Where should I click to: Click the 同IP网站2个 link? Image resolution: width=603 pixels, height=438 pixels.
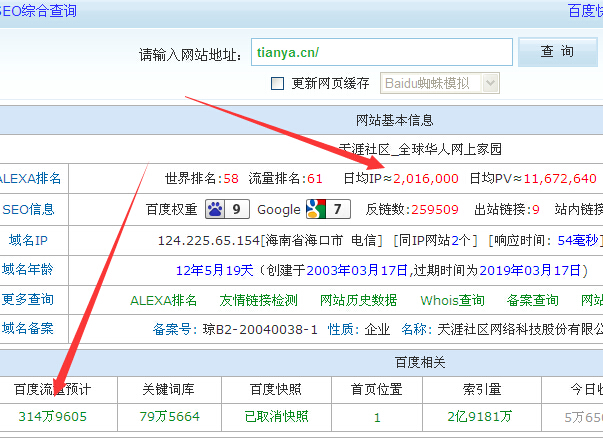pos(435,240)
